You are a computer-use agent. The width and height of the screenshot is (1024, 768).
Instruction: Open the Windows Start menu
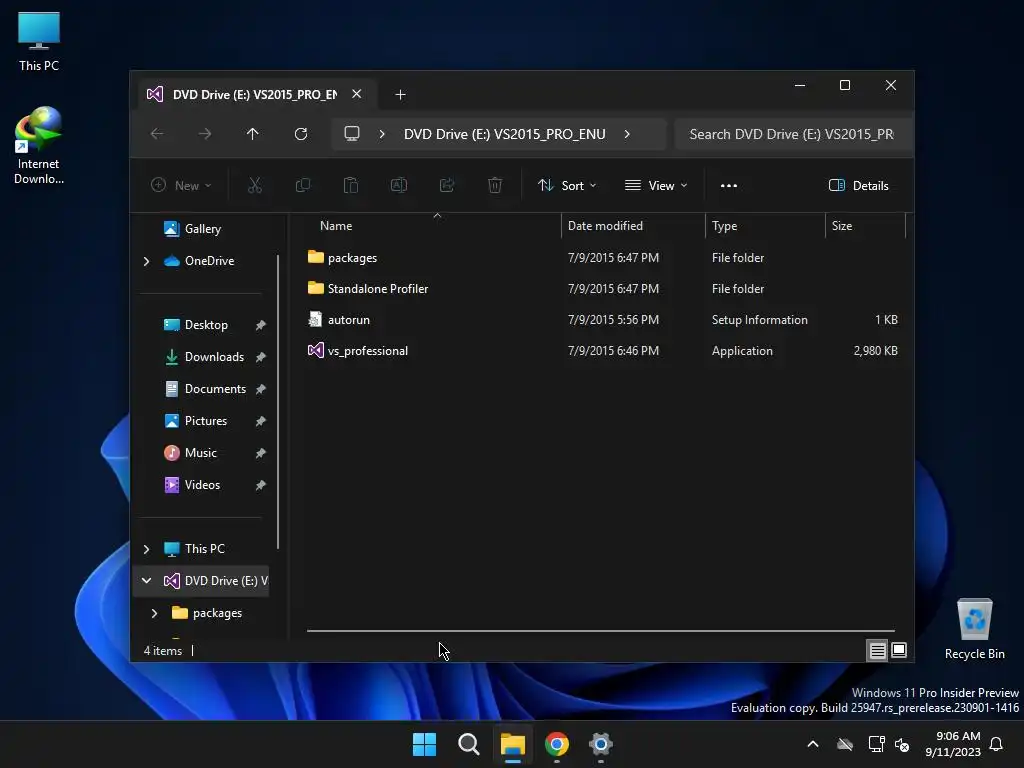424,744
